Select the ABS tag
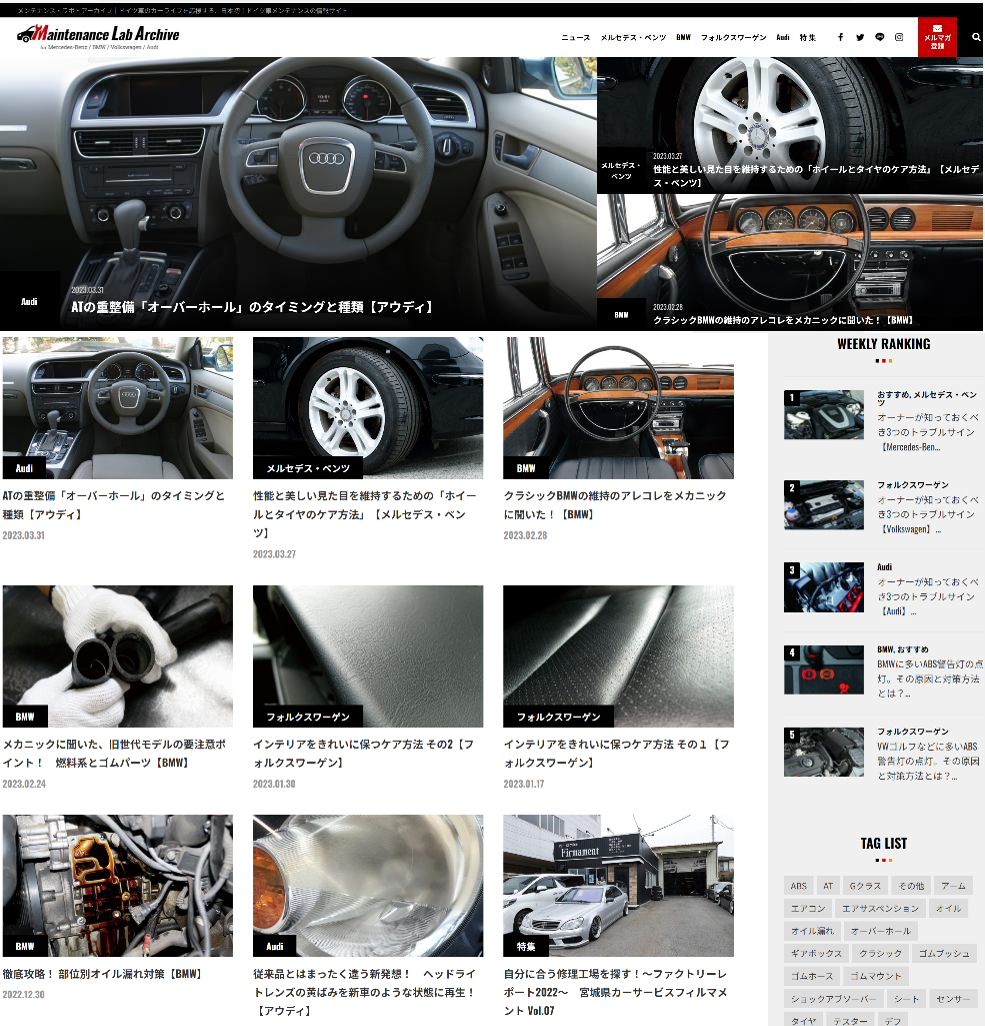The image size is (985, 1026). 798,886
